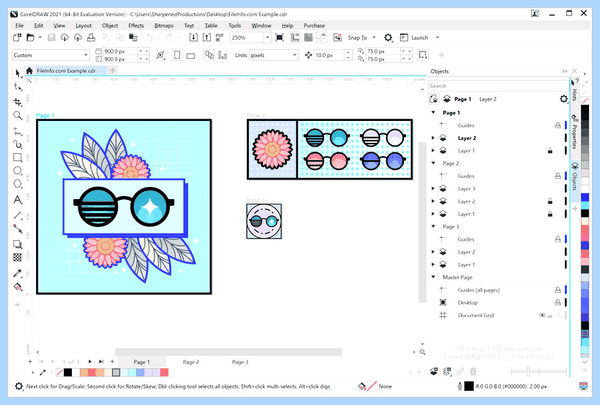The image size is (600, 405).
Task: Open the Effects menu
Action: pos(136,26)
